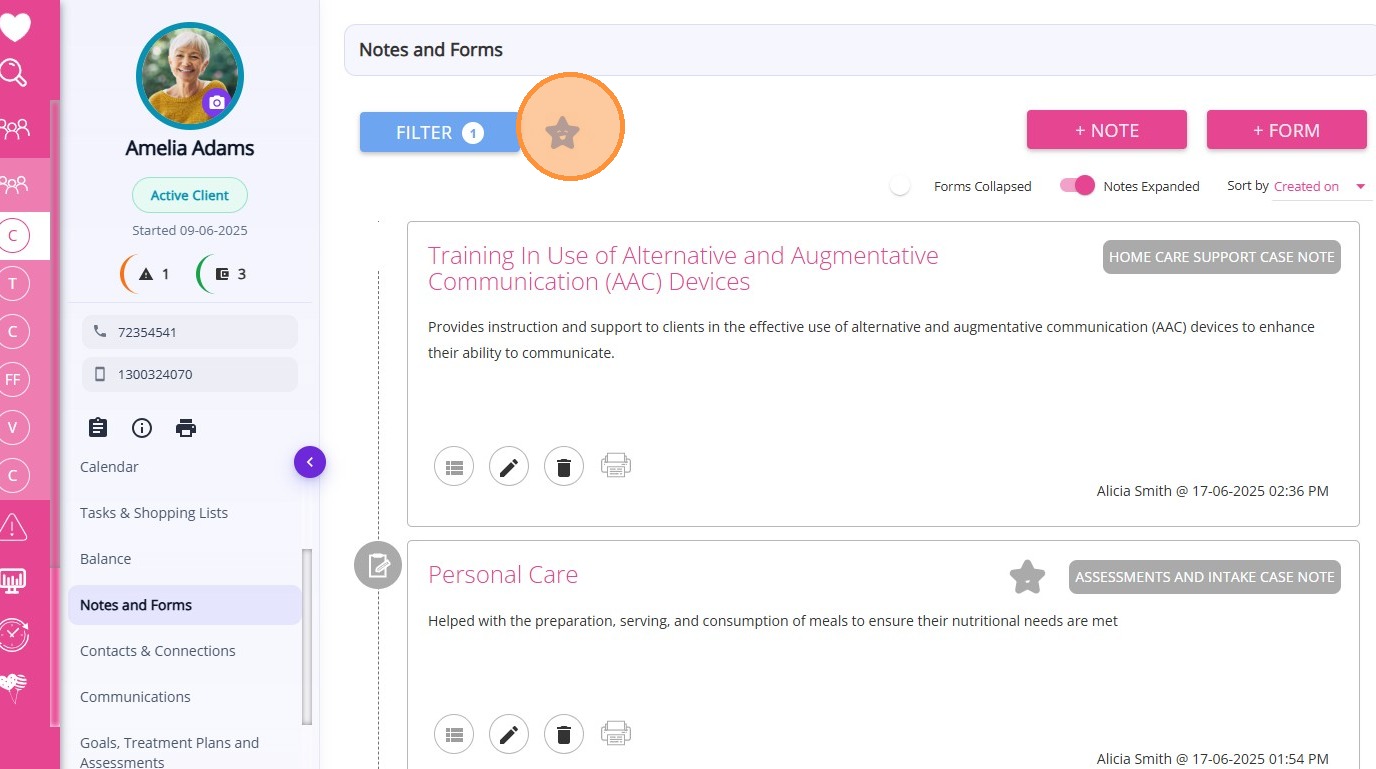Click the printer icon in client panel

186,428
